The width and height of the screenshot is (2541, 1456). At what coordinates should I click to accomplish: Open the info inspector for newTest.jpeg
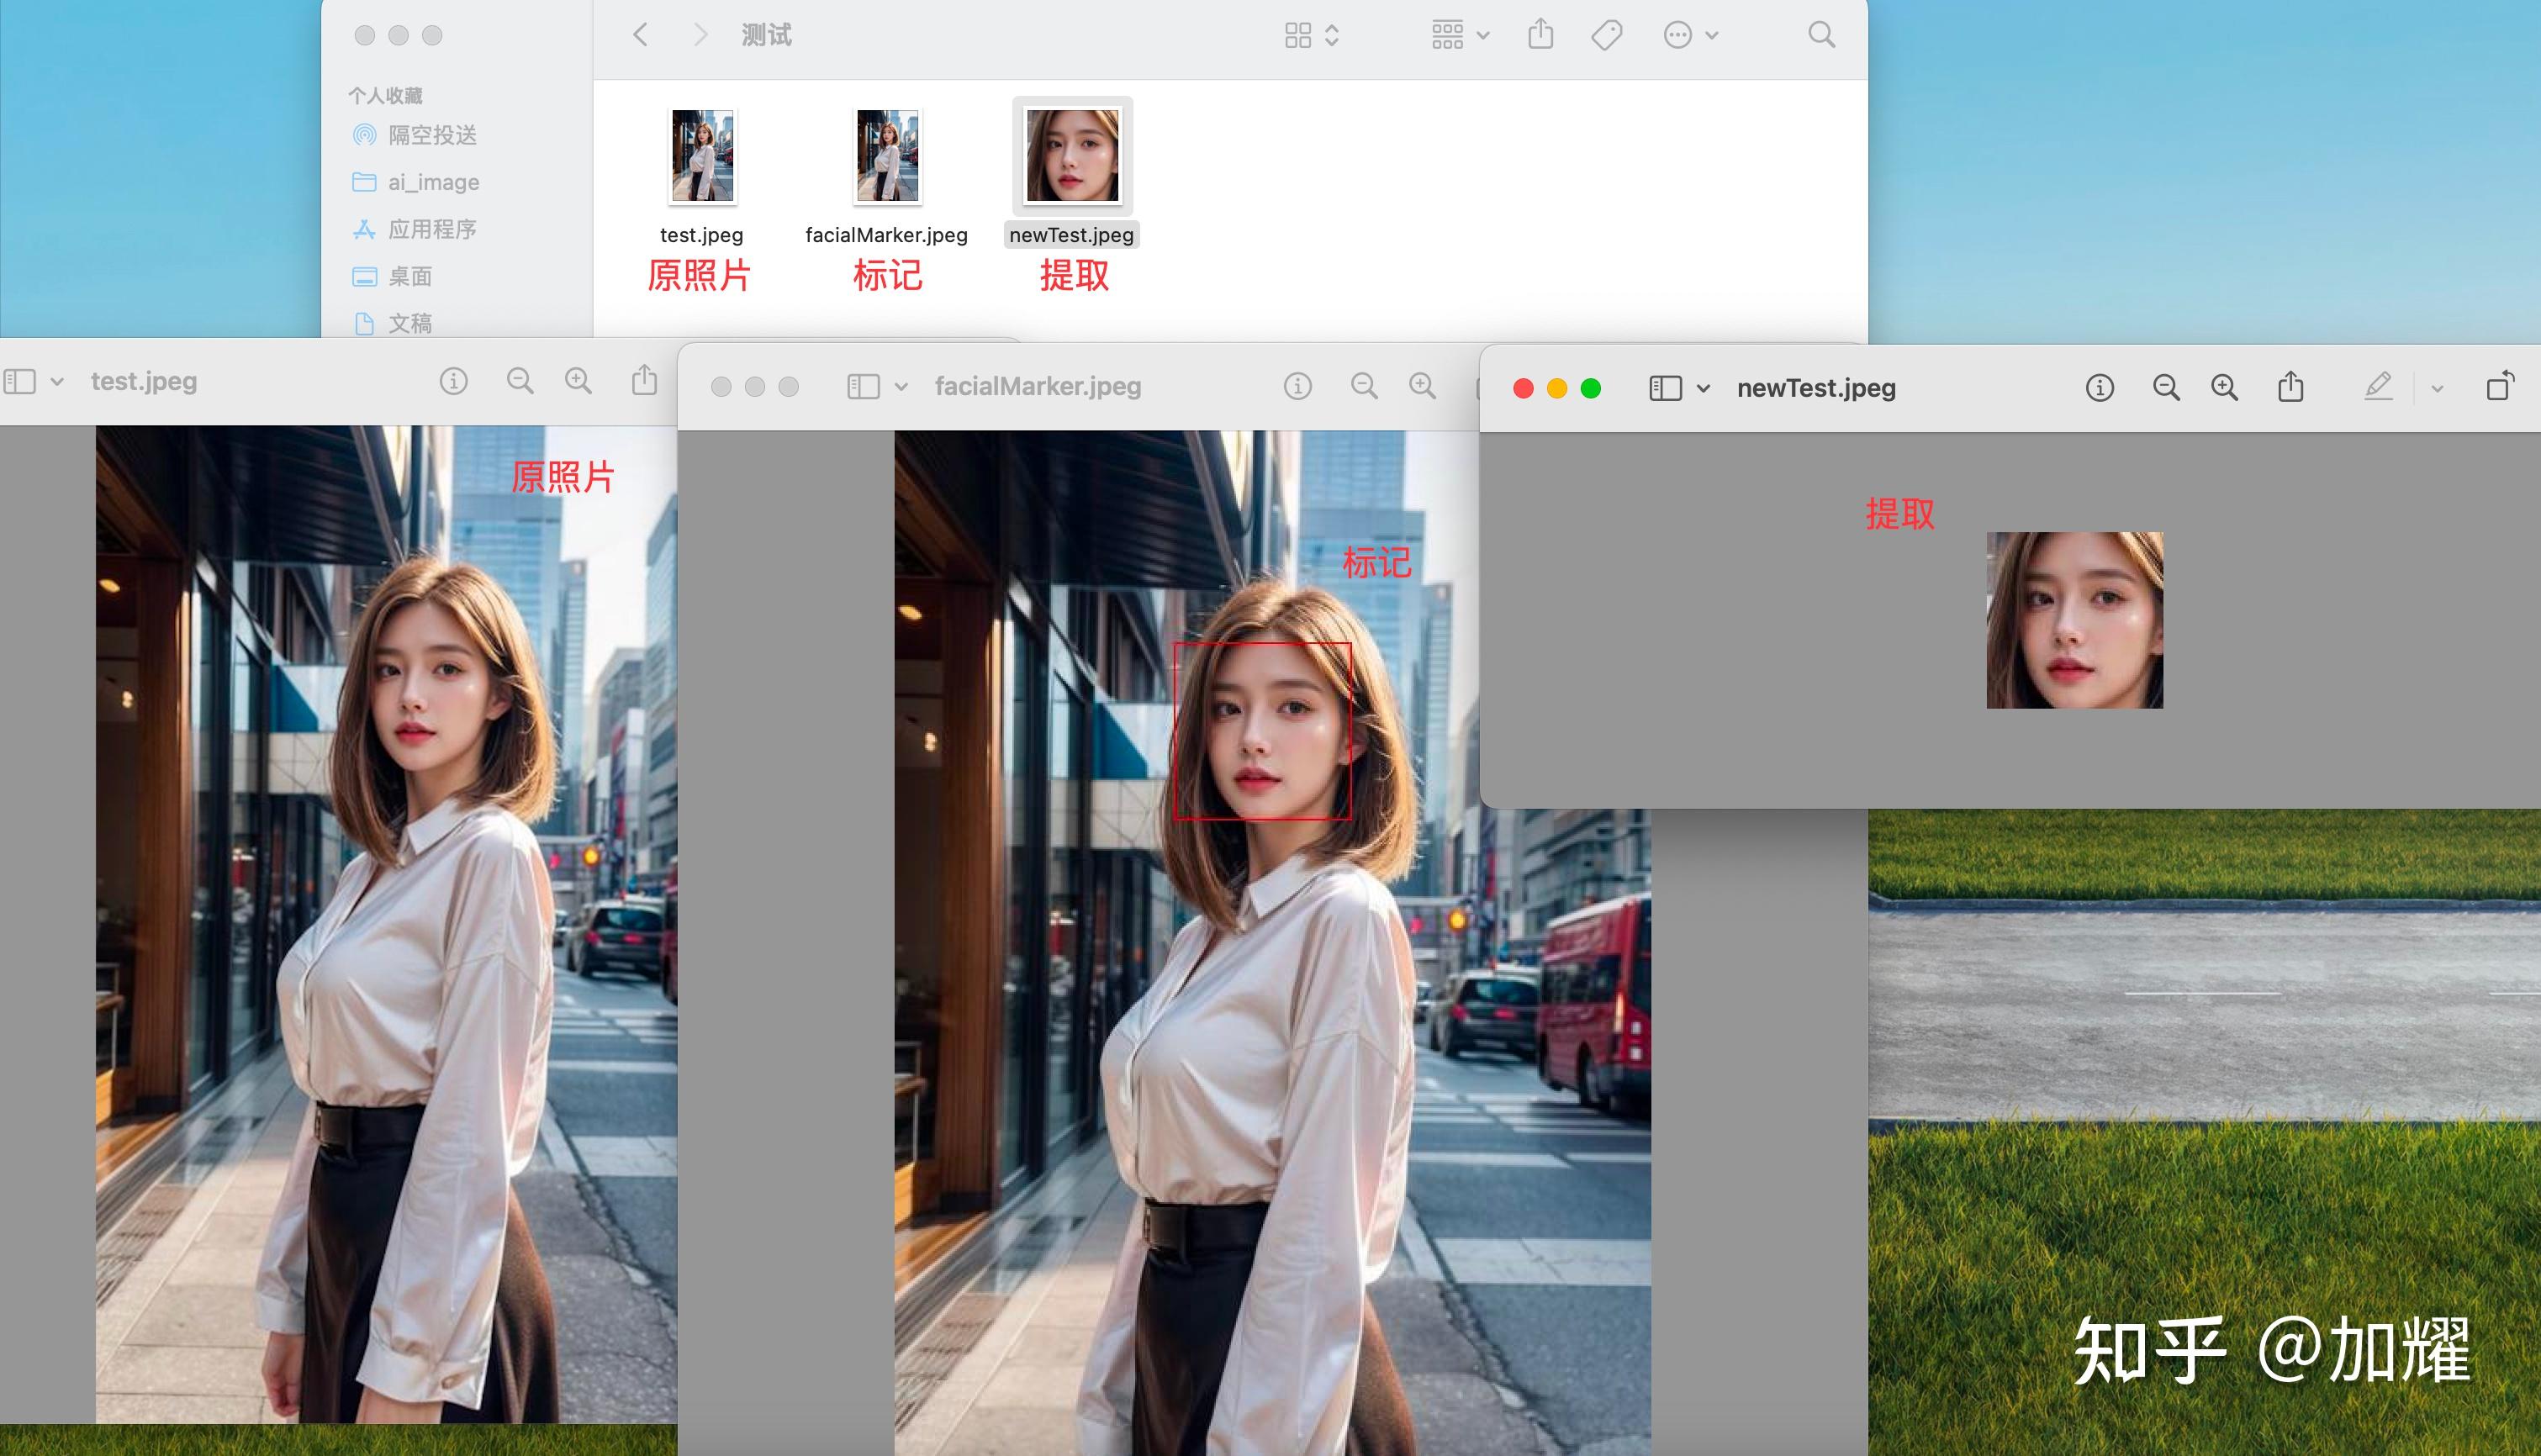pyautogui.click(x=2099, y=388)
